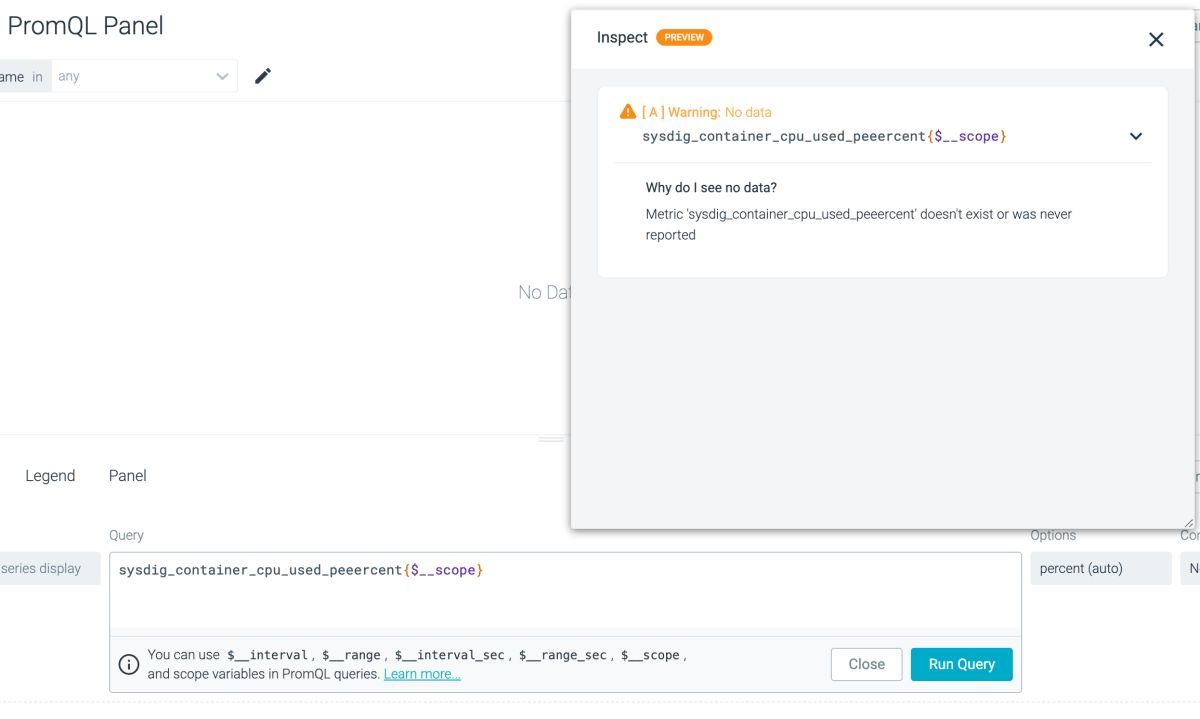The width and height of the screenshot is (1200, 719).
Task: Open the 'any' scope dropdown
Action: point(144,76)
